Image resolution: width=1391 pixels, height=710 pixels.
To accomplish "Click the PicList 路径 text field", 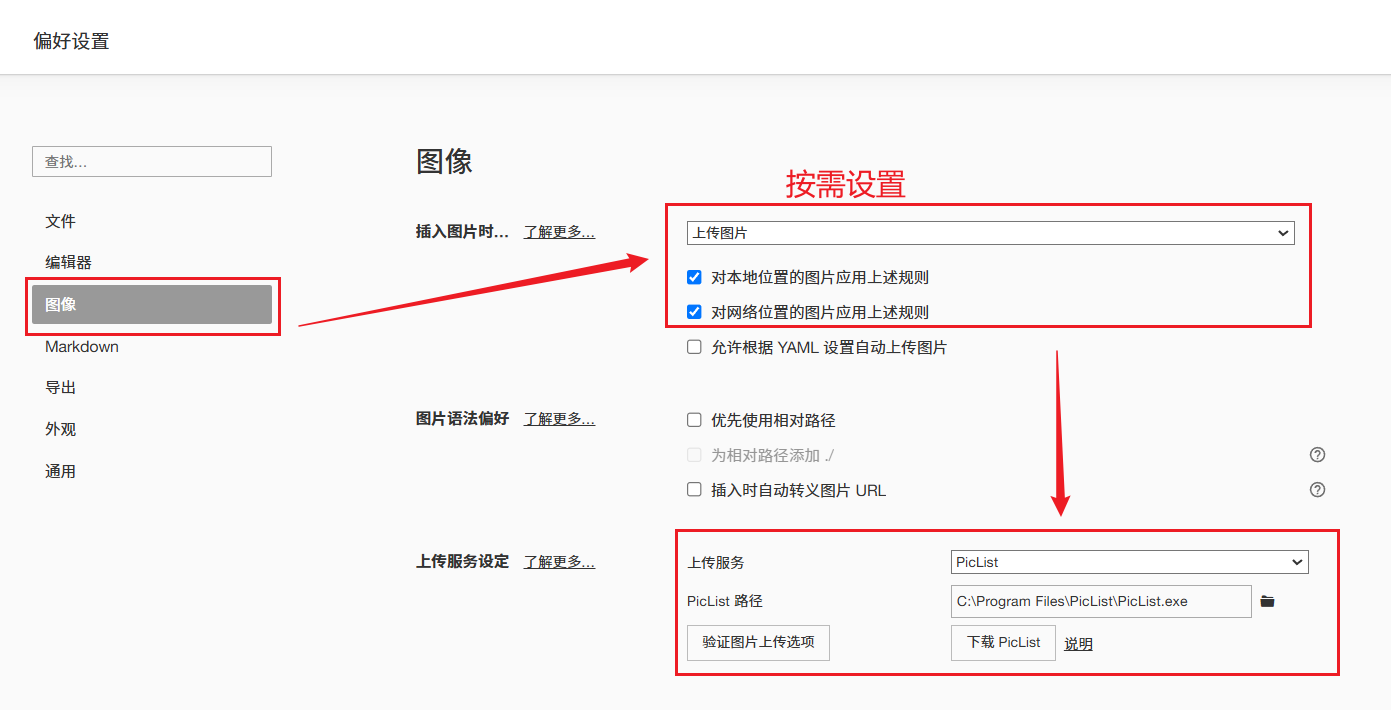I will (1101, 601).
